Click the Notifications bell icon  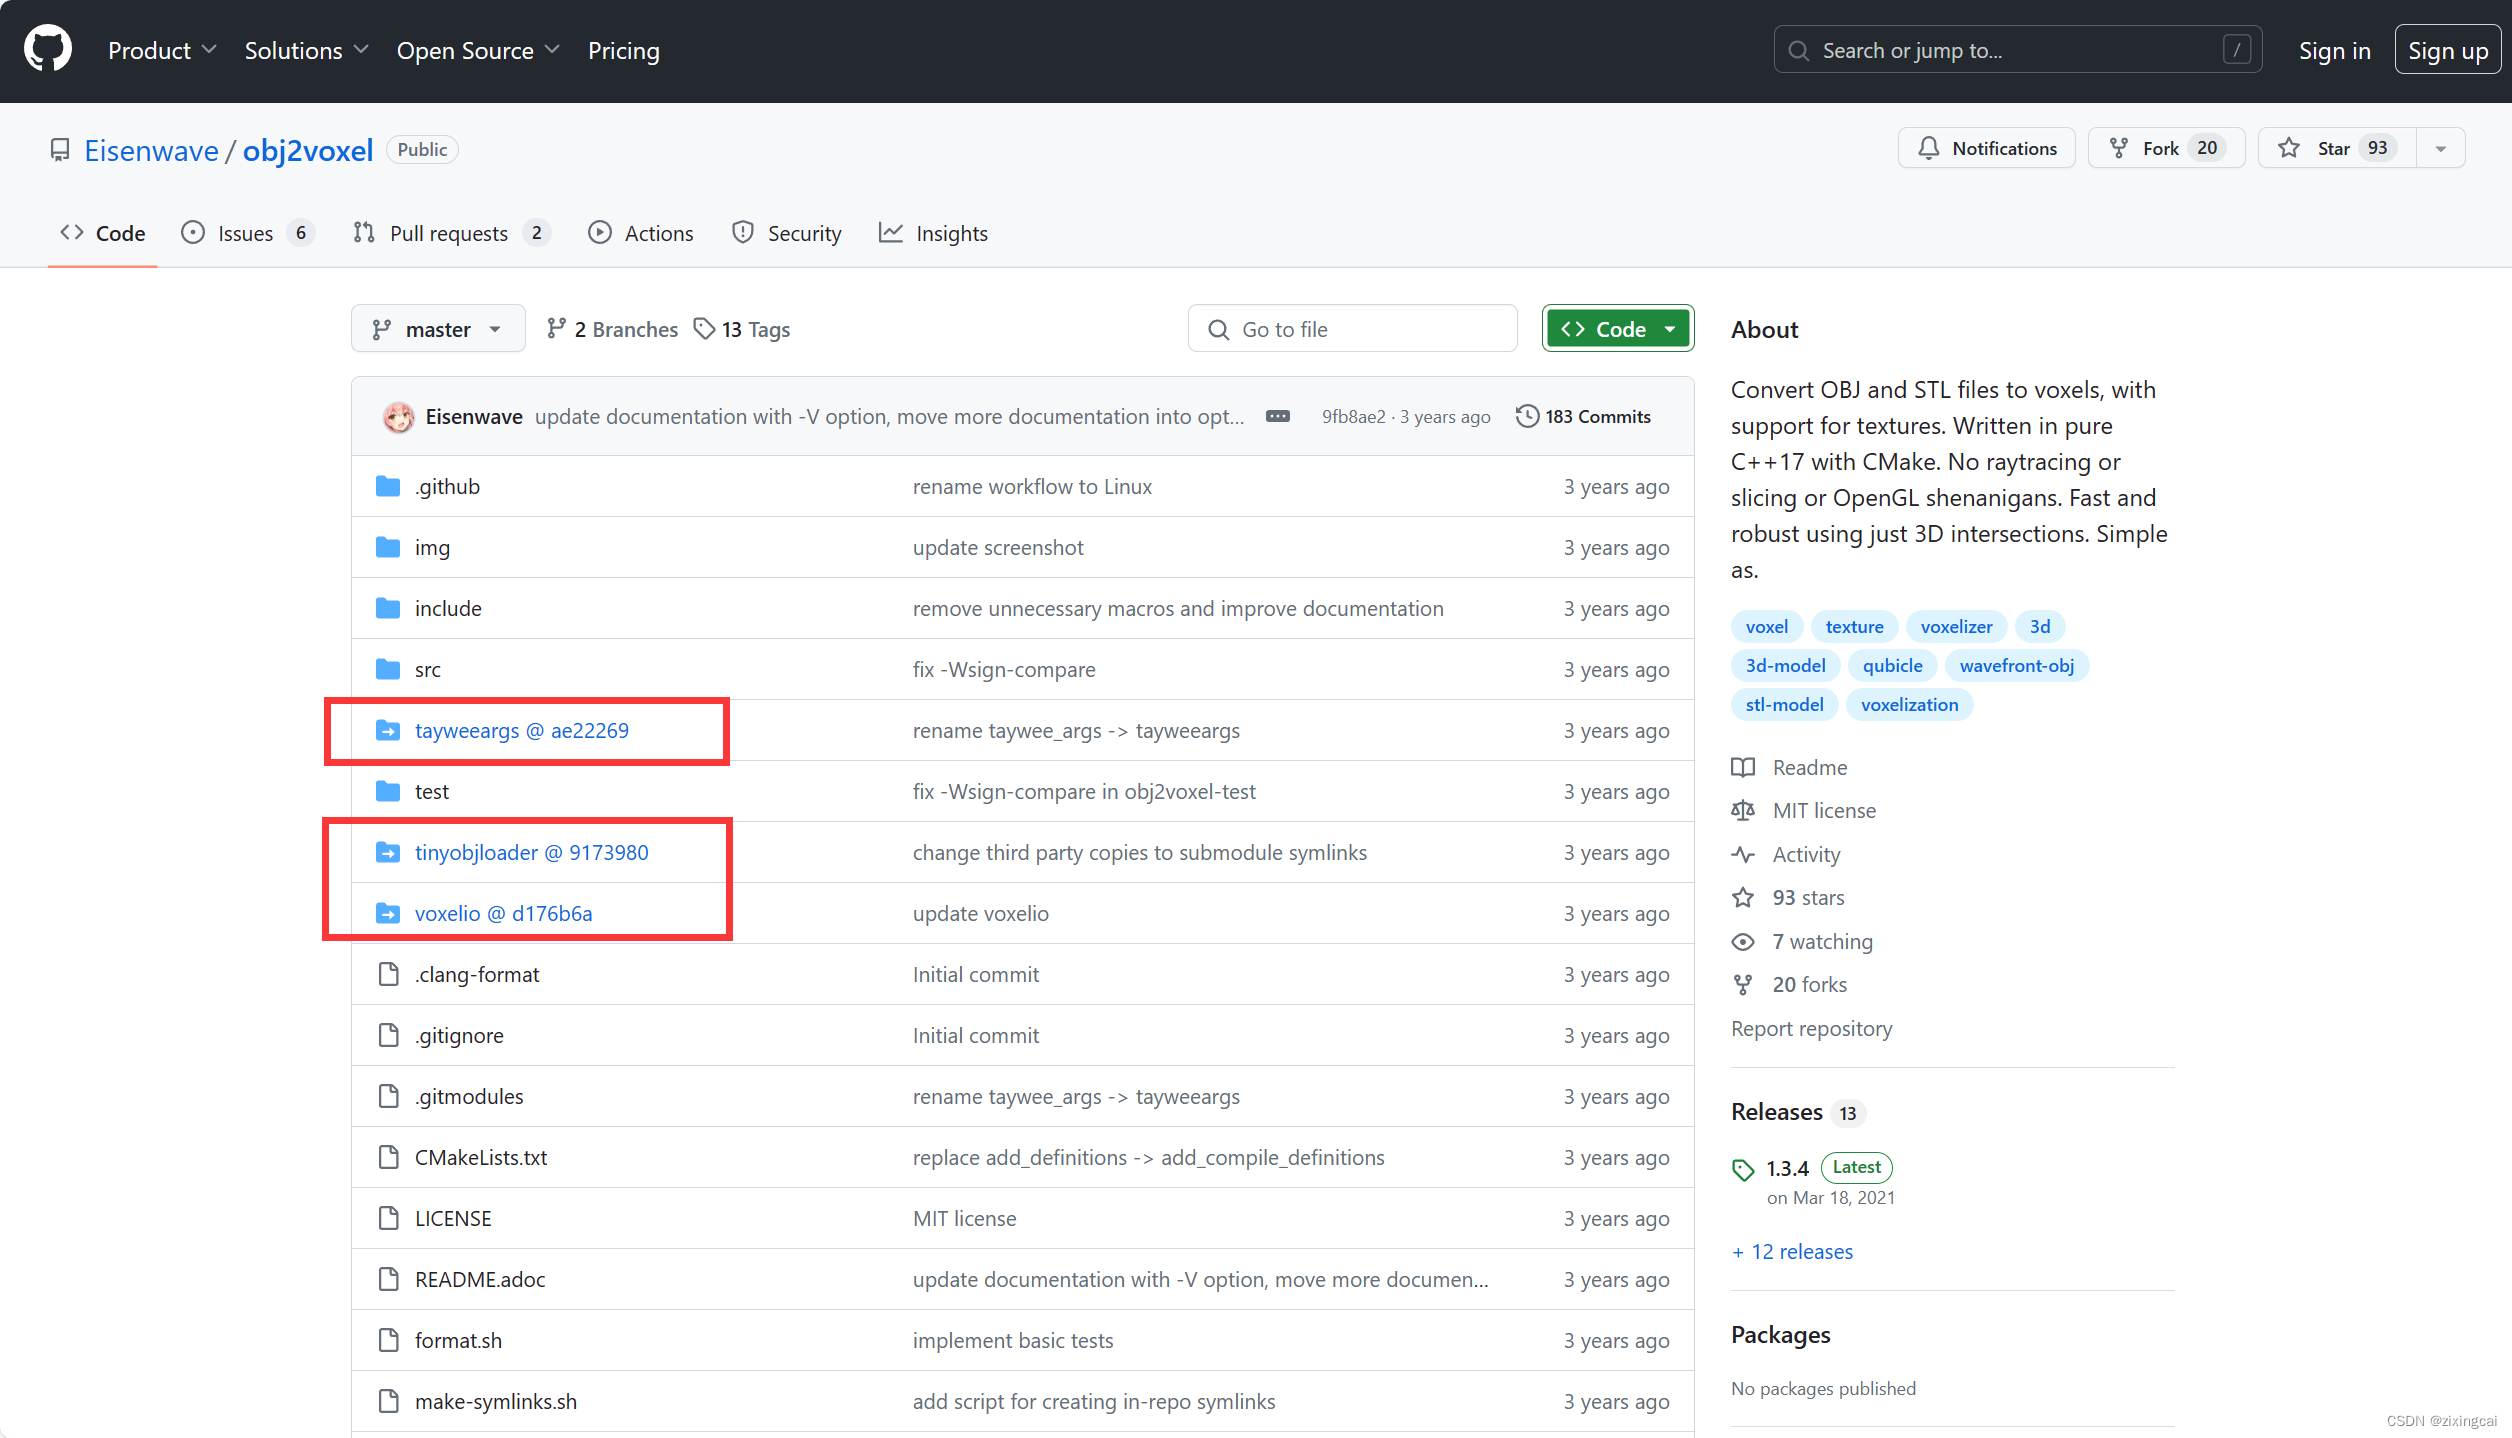tap(1929, 148)
